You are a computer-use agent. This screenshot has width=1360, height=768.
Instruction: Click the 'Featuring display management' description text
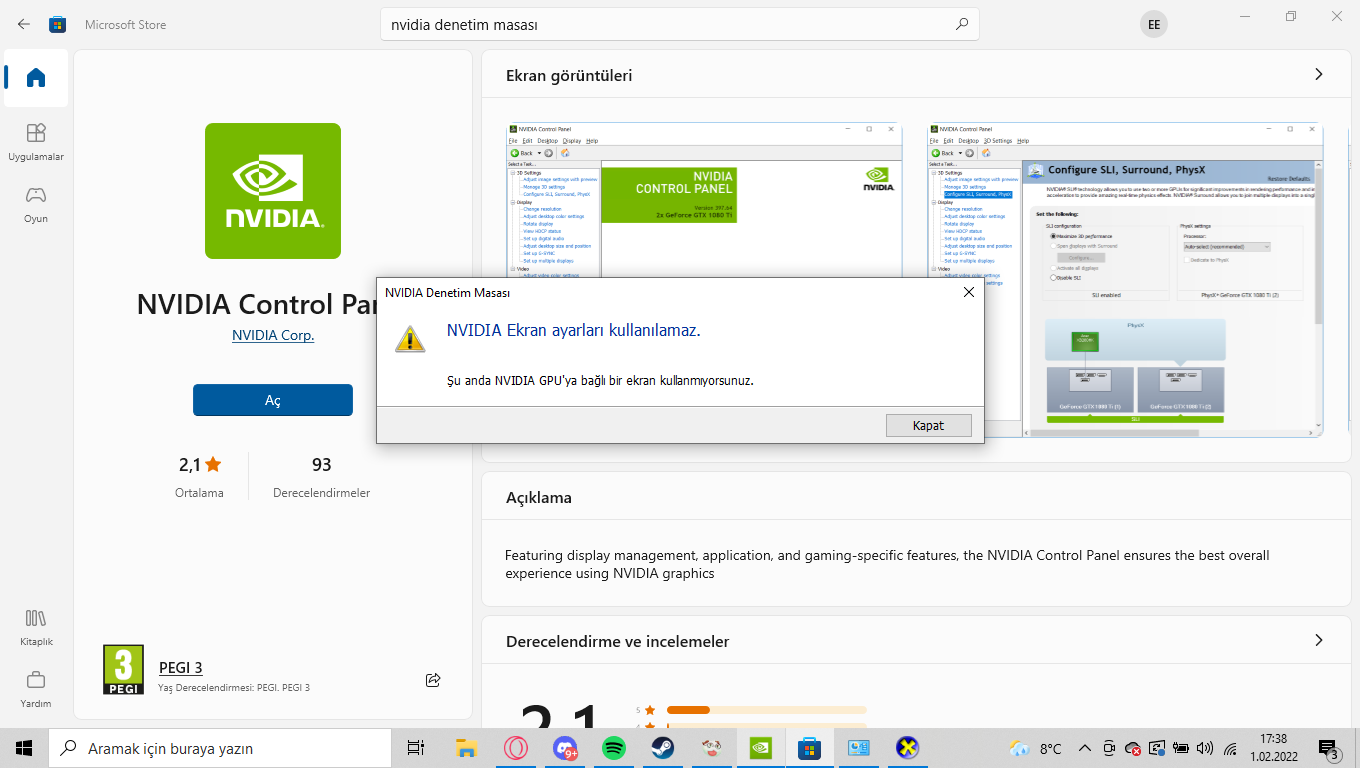(x=887, y=564)
